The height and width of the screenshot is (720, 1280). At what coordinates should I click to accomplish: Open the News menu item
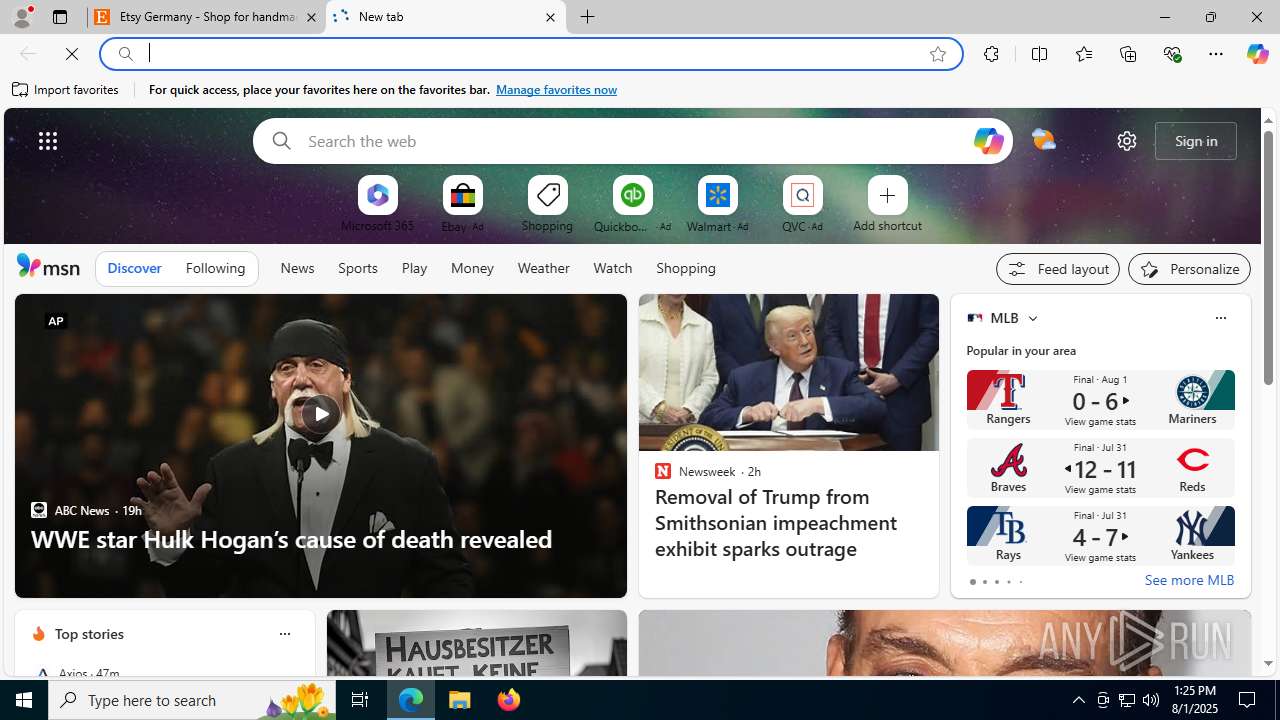coord(297,268)
